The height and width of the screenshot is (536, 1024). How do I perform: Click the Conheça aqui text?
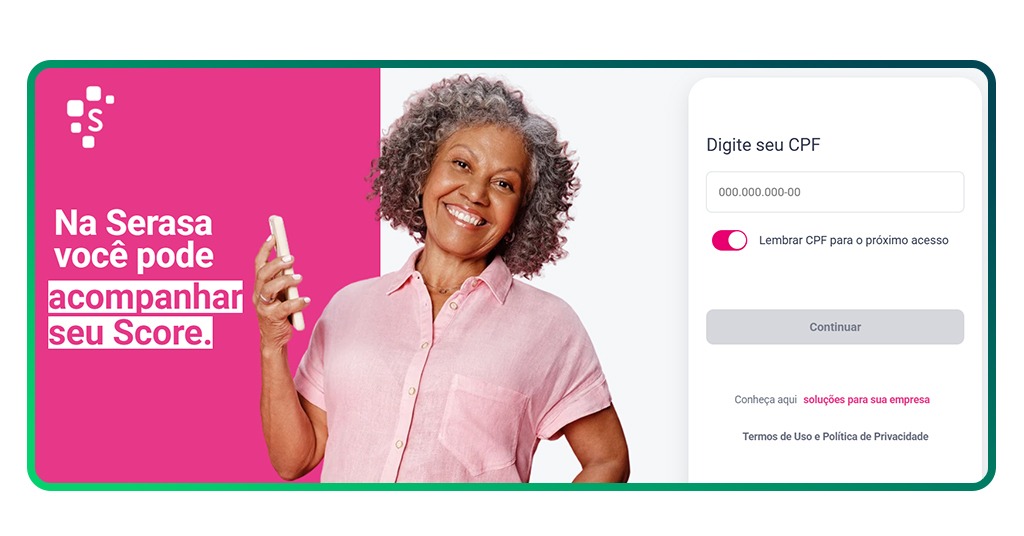[765, 400]
